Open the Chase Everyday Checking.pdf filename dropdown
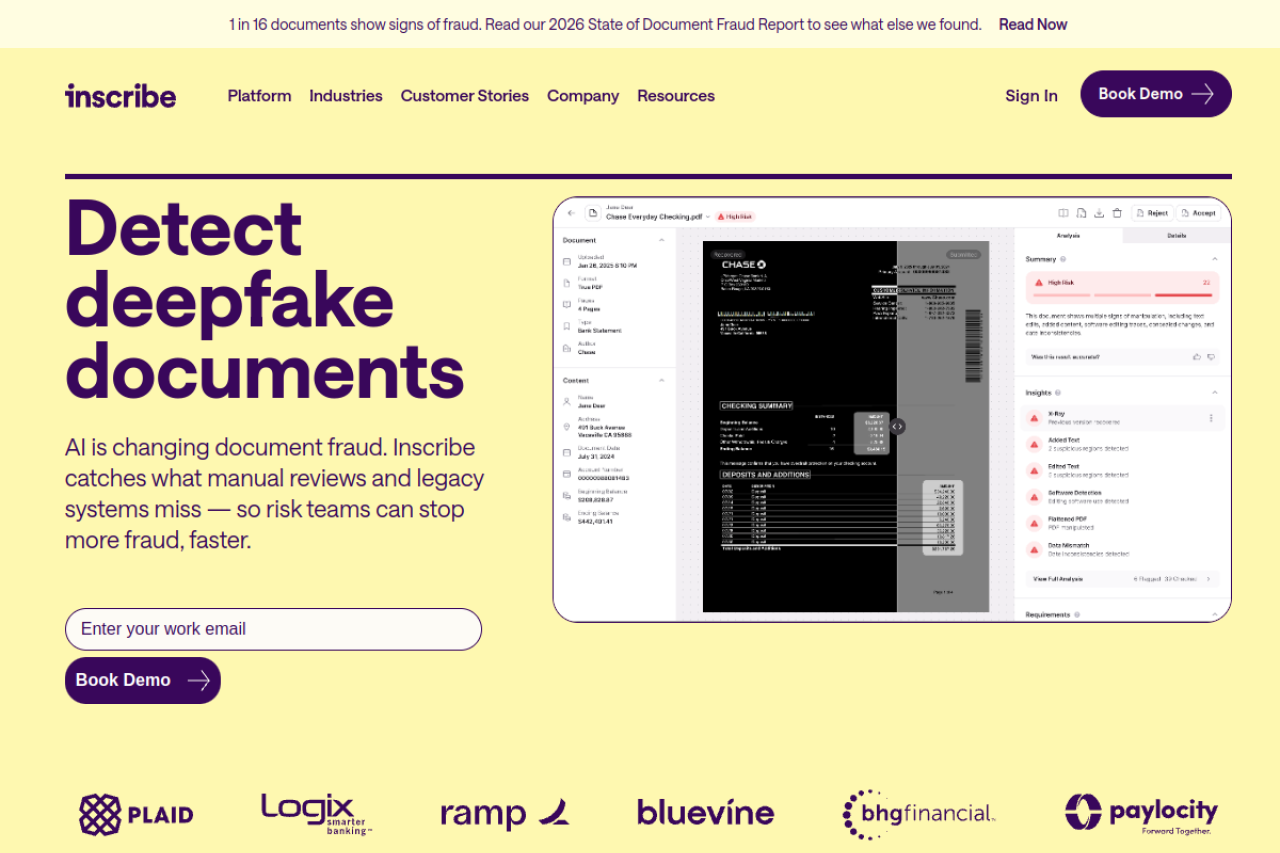This screenshot has height=853, width=1280. pos(708,217)
